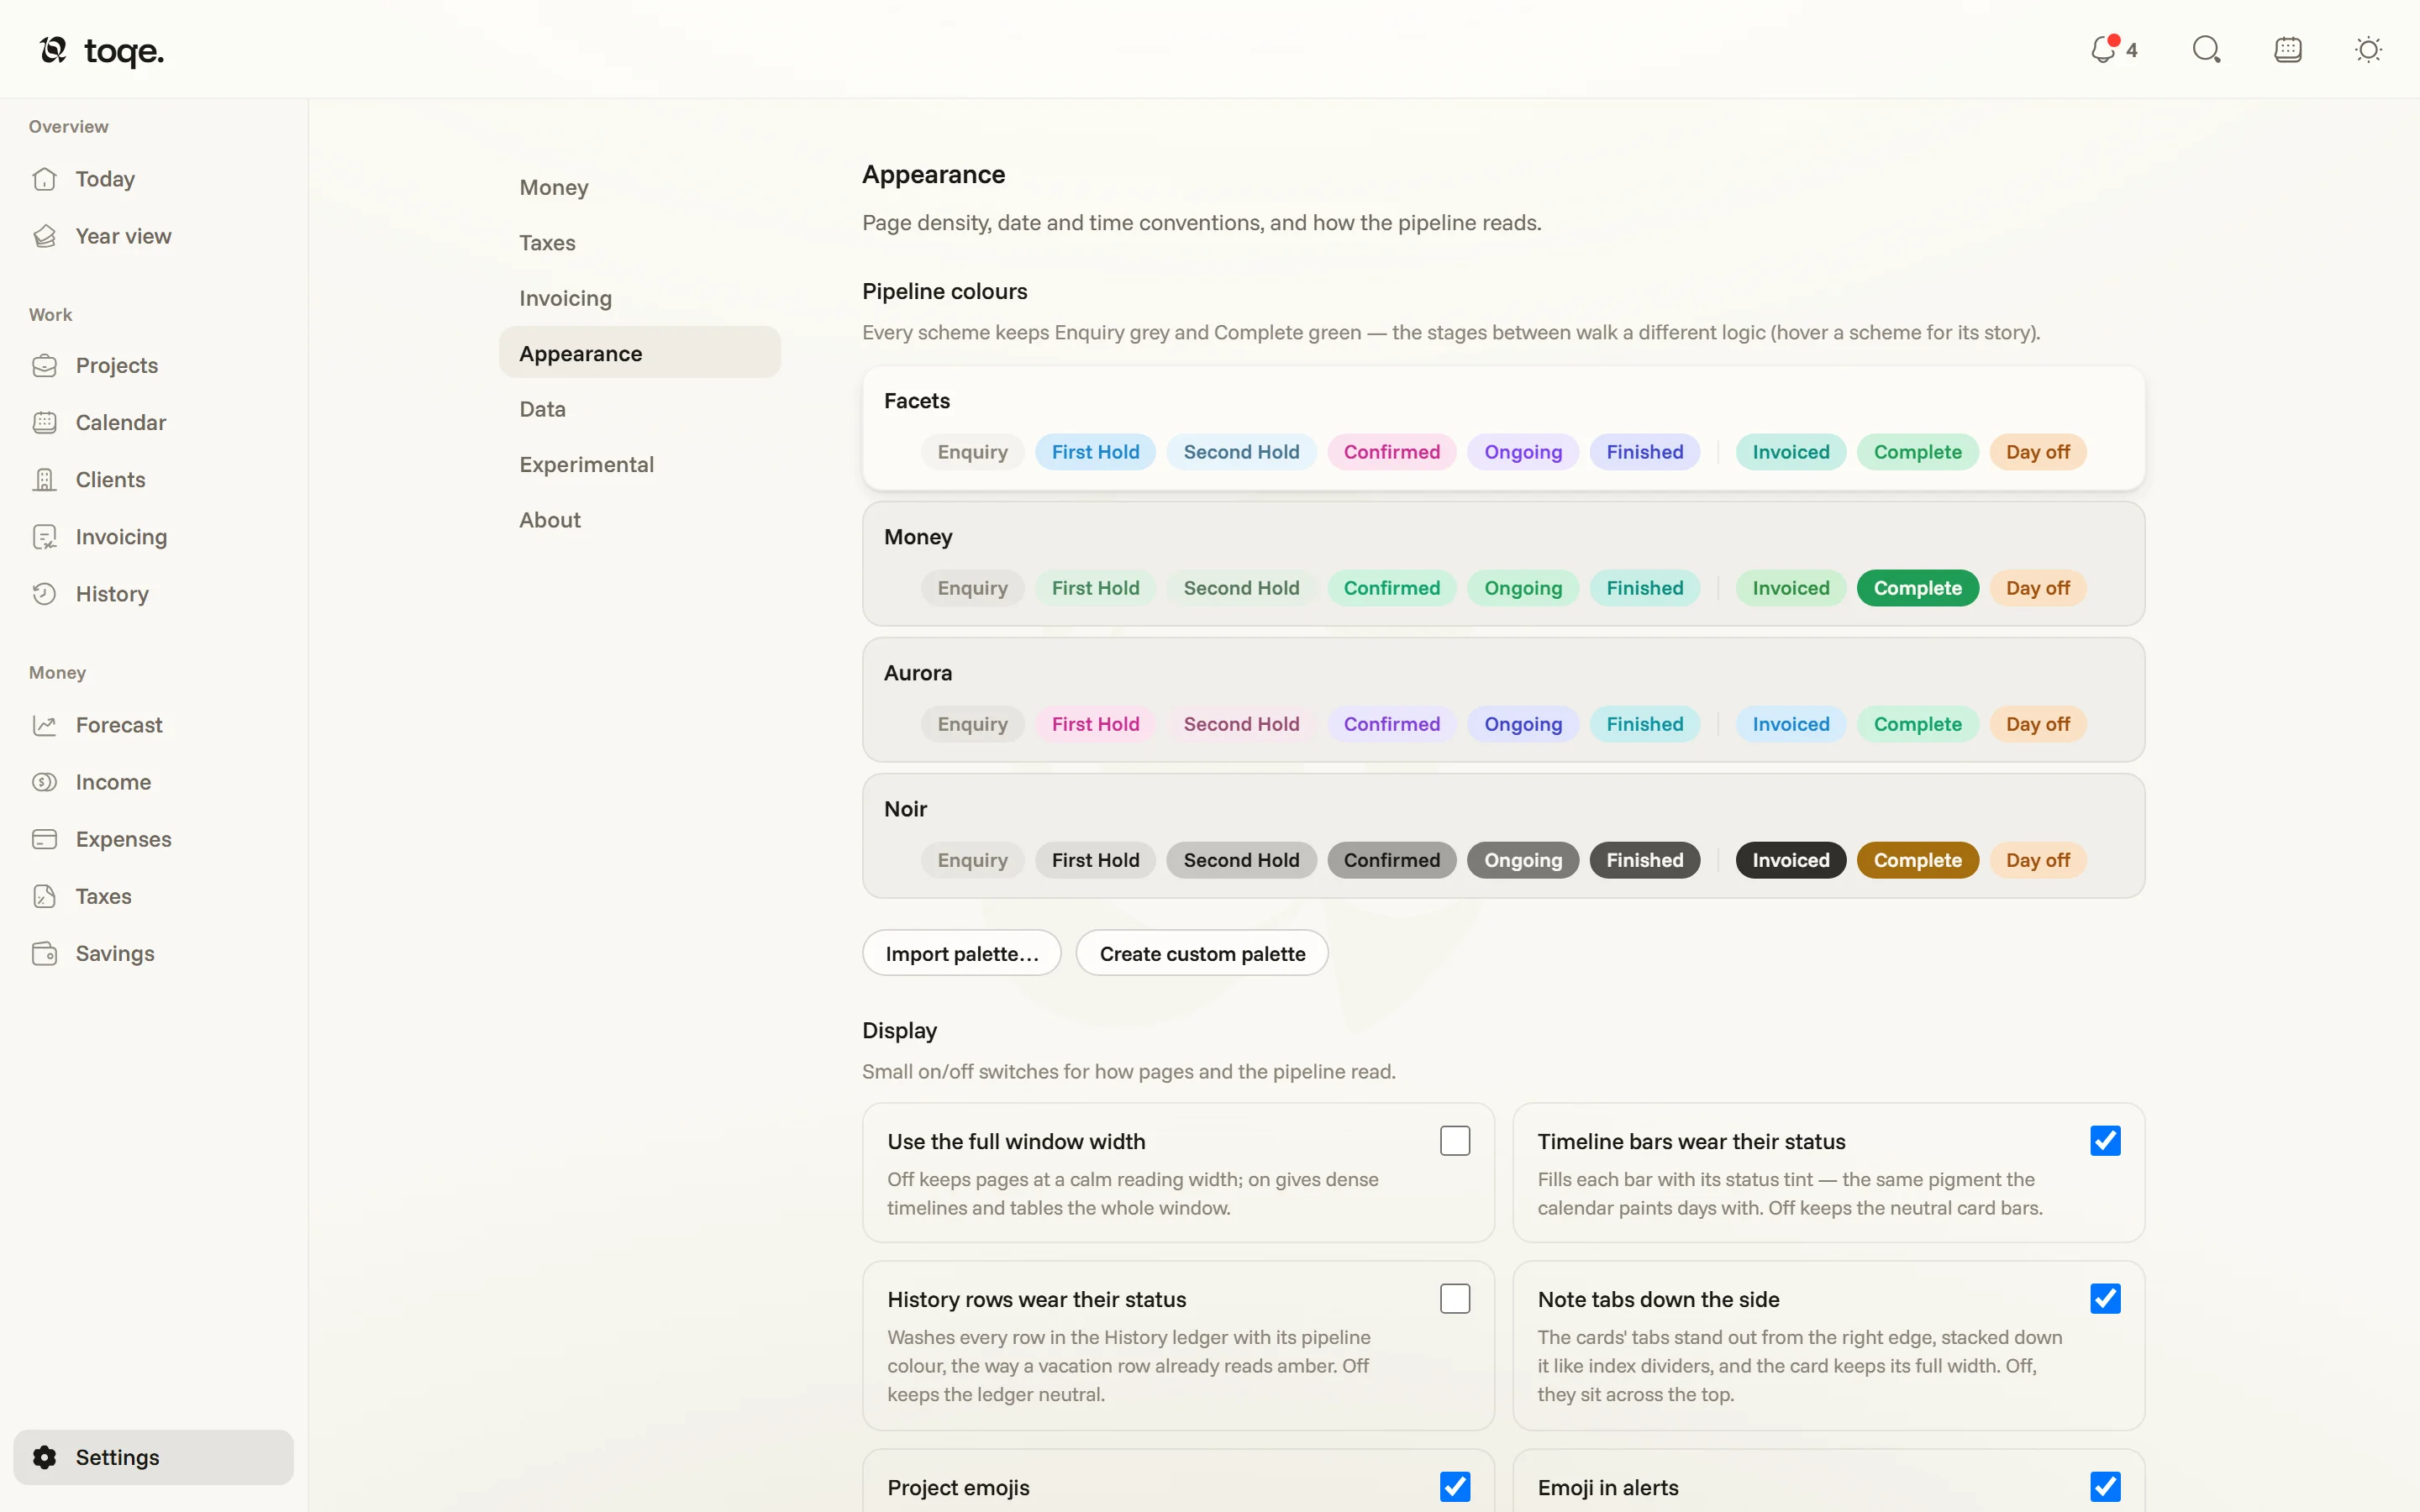Open Invoicing in the settings section list
Screen dimensions: 2420x1512
[x=640, y=298]
